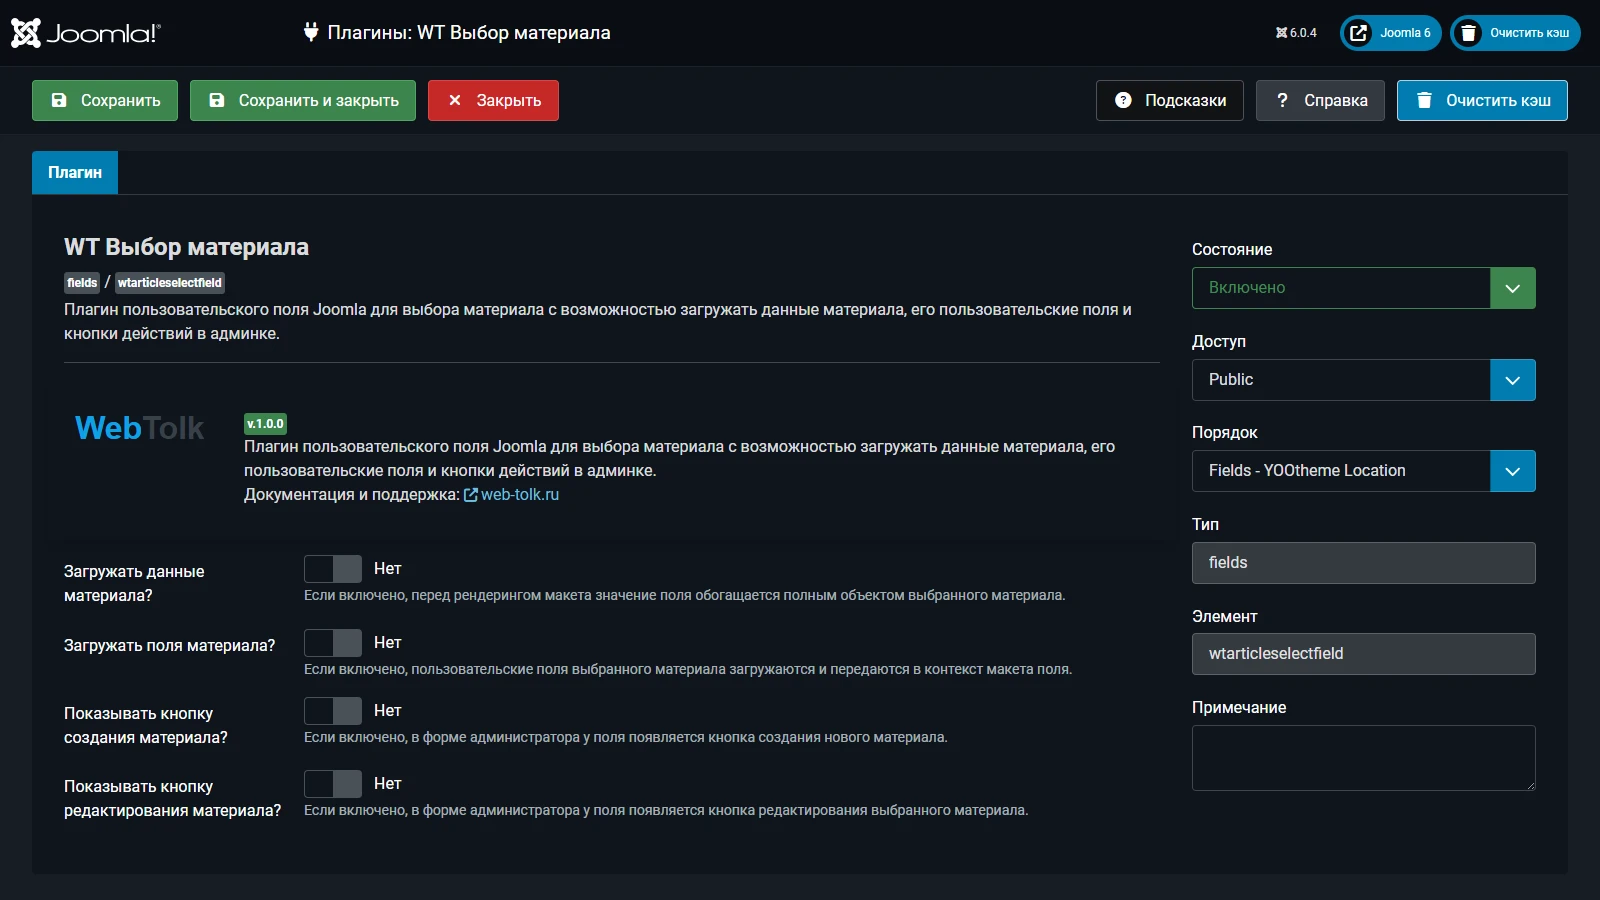Toggle 'Показывать кнопку создания материала?' switch
The image size is (1600, 900).
pyautogui.click(x=333, y=711)
